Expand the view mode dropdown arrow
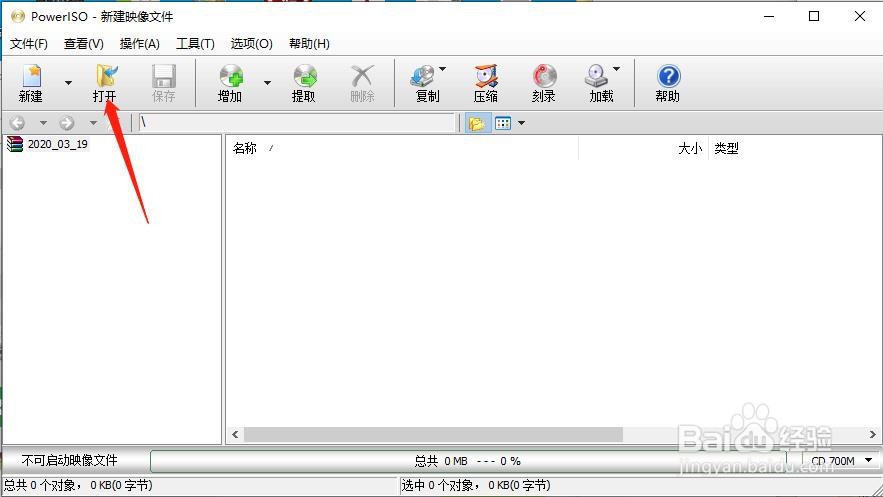This screenshot has width=883, height=497. point(521,123)
